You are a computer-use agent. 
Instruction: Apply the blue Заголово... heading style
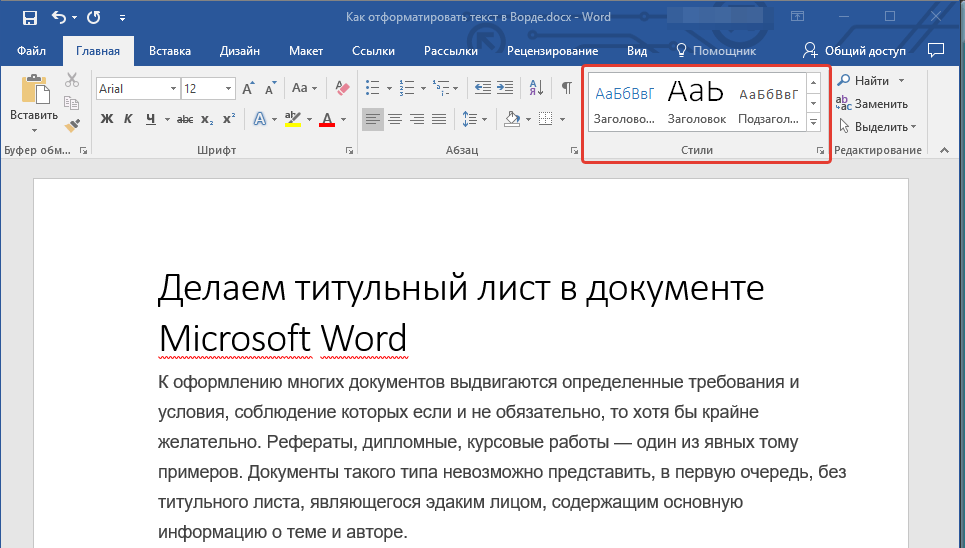coord(625,102)
